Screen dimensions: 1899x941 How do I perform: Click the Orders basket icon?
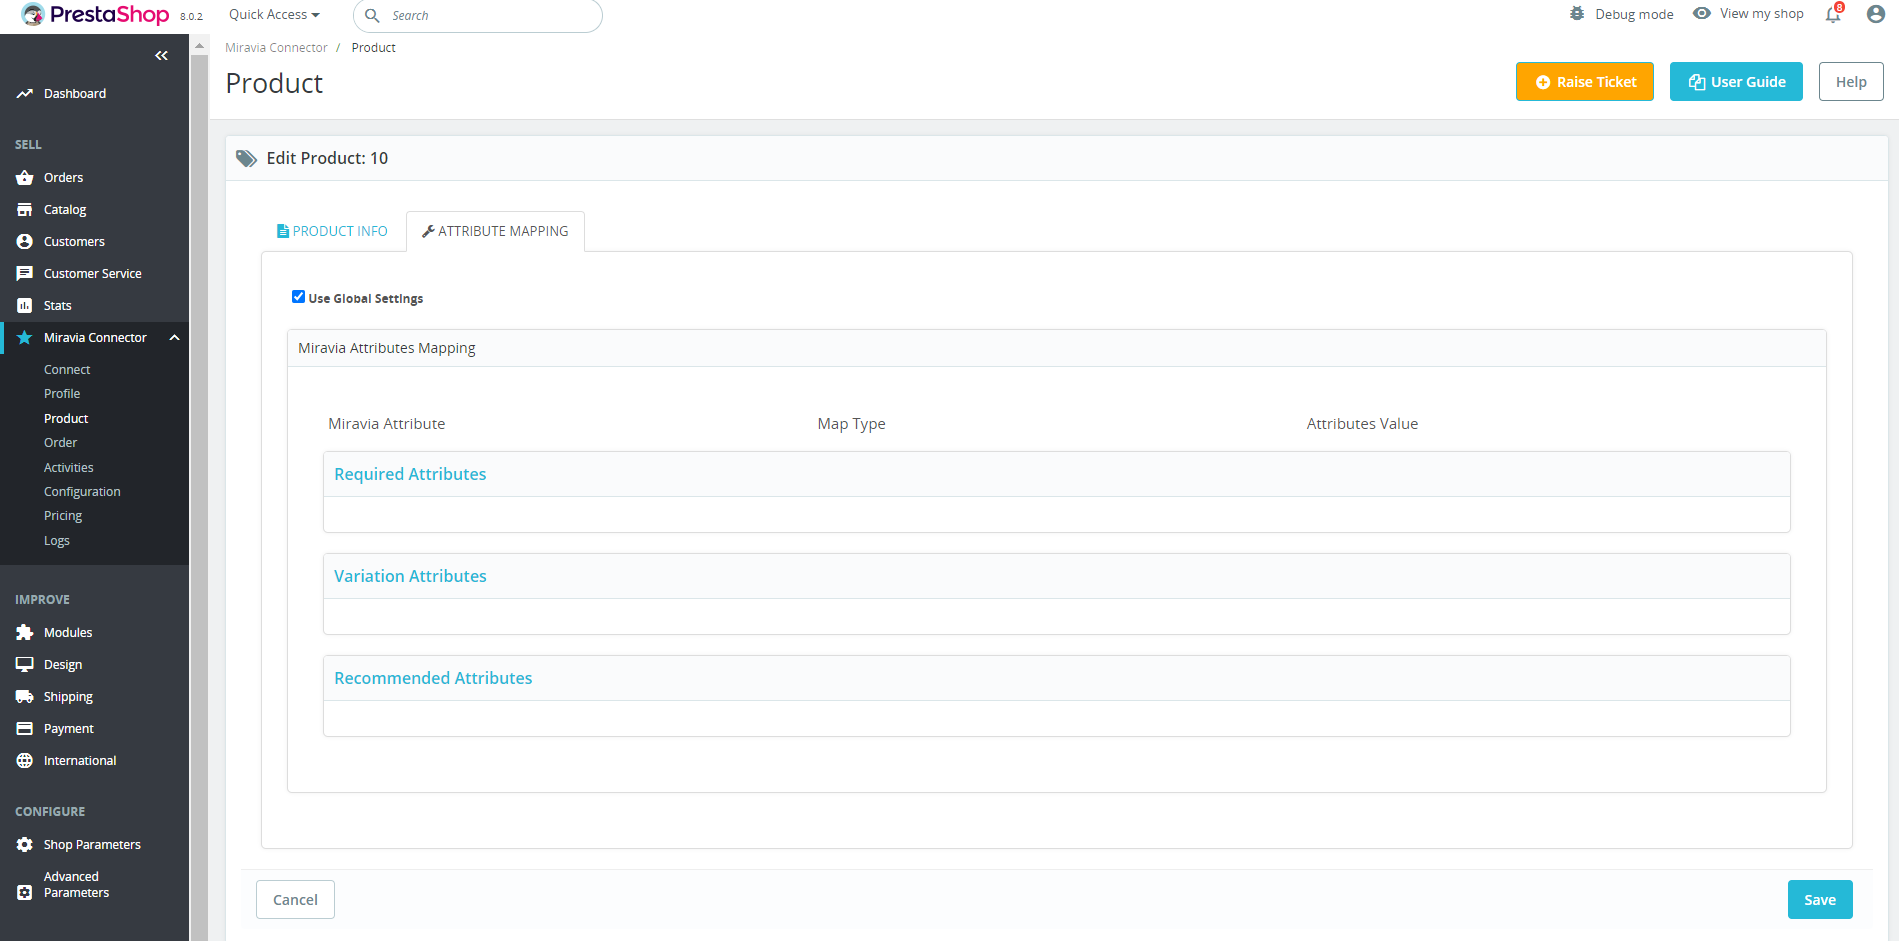click(x=25, y=178)
